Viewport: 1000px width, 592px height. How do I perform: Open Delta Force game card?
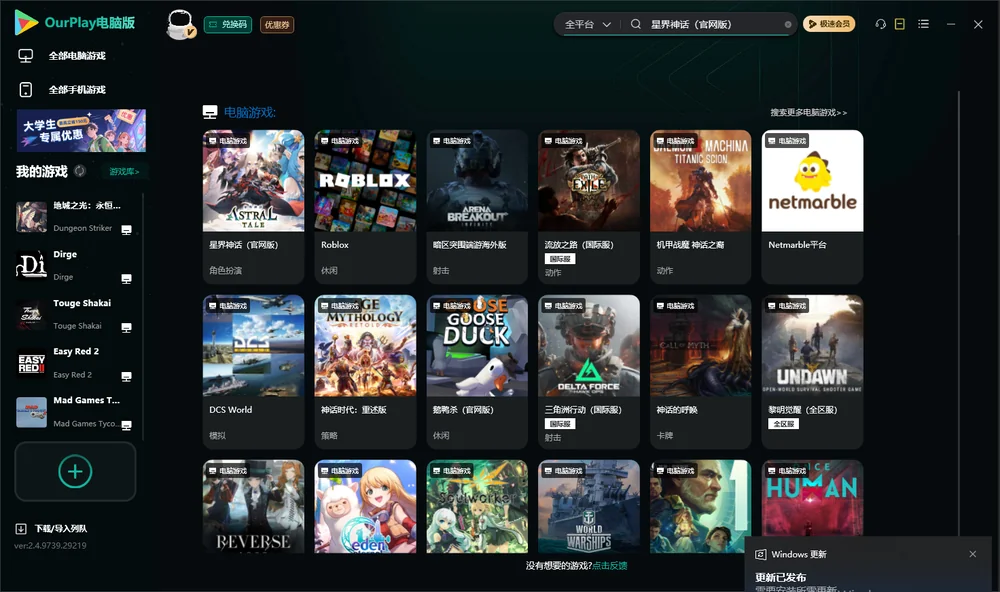click(589, 372)
